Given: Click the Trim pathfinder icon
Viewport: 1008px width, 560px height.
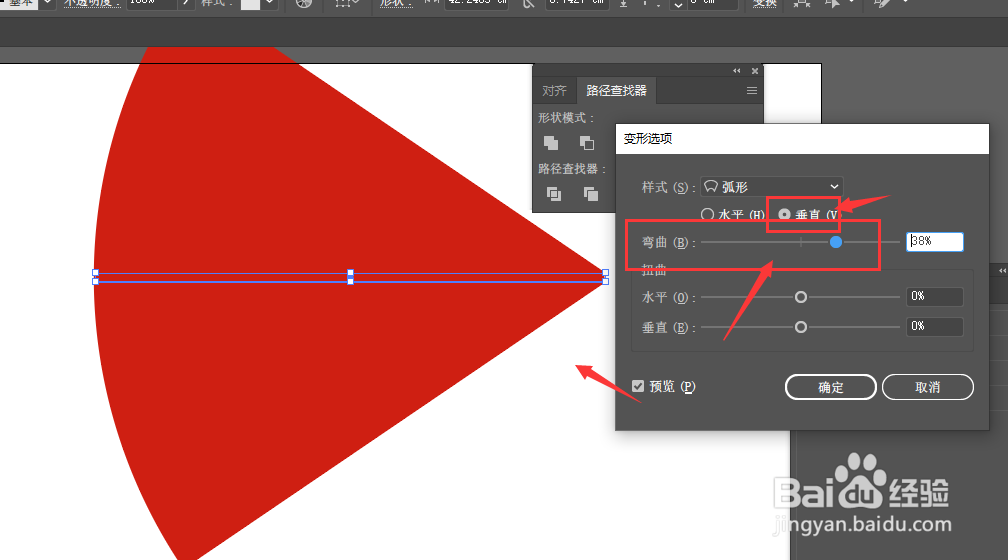Looking at the screenshot, I should click(590, 194).
